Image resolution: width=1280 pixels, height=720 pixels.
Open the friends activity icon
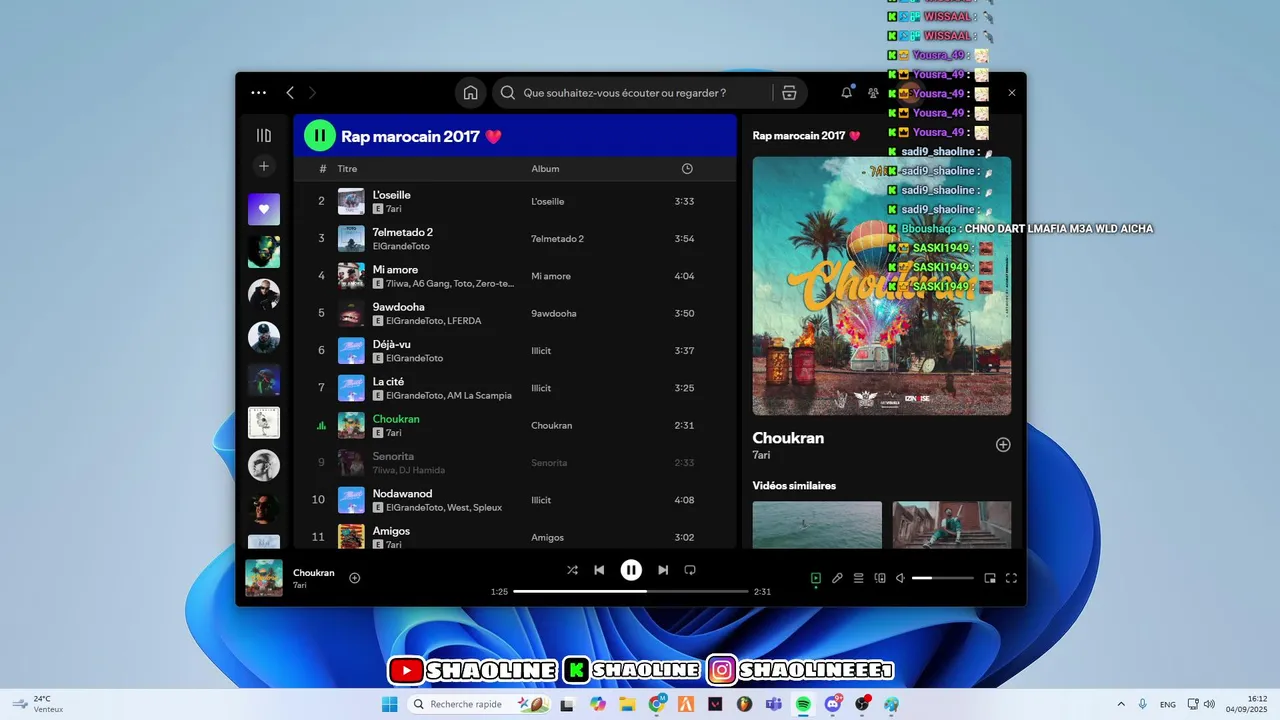873,93
